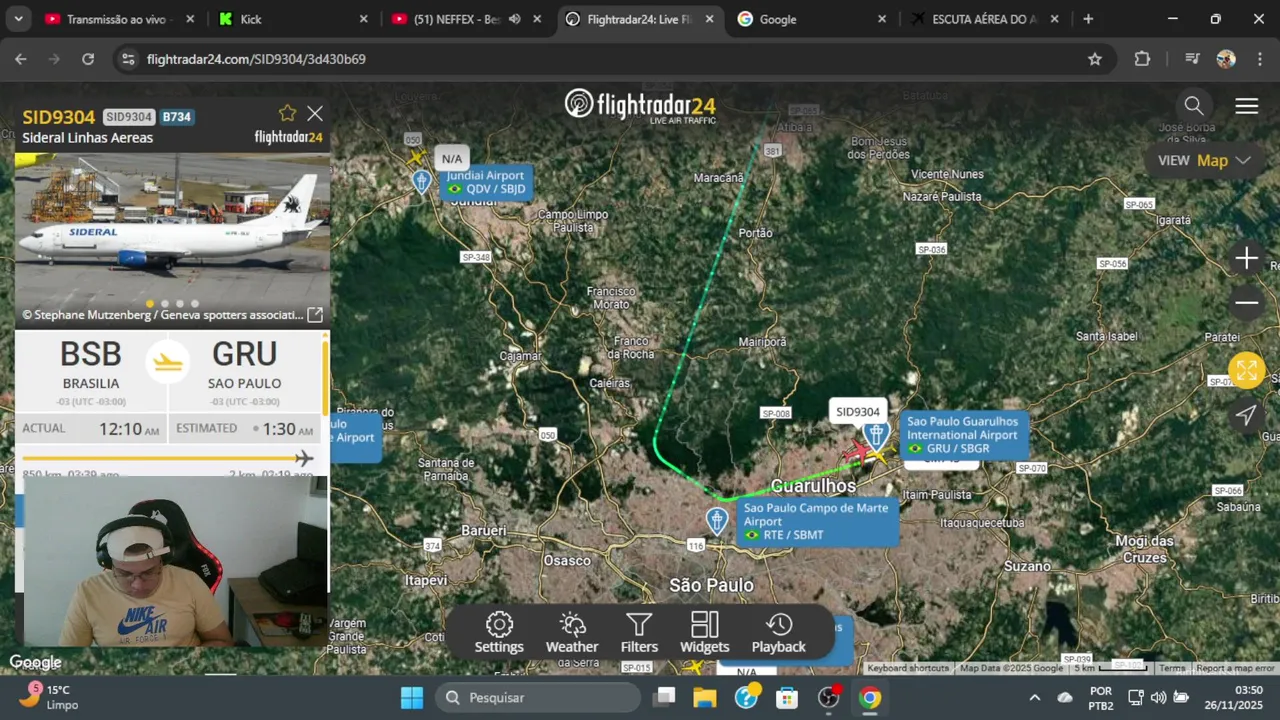Switch to the Google tab
This screenshot has height=720, width=1280.
(812, 19)
